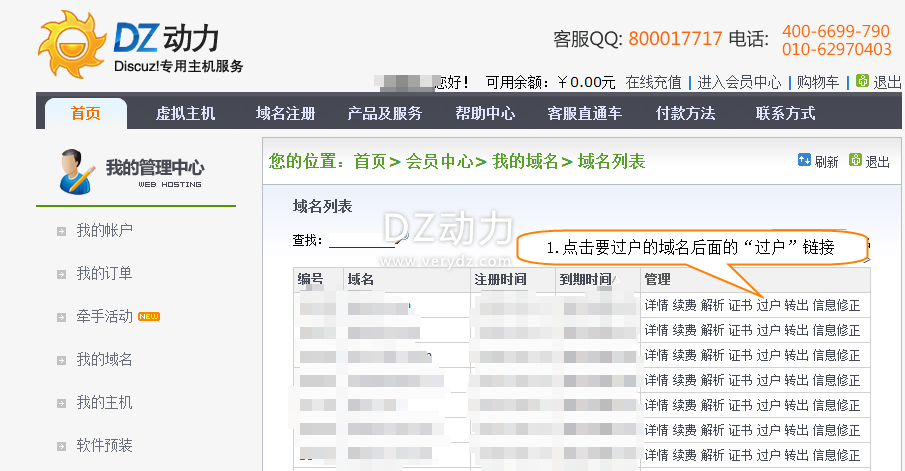Click the bullet icon beside 我的帐户
Screen dimensions: 905x471
click(x=62, y=231)
